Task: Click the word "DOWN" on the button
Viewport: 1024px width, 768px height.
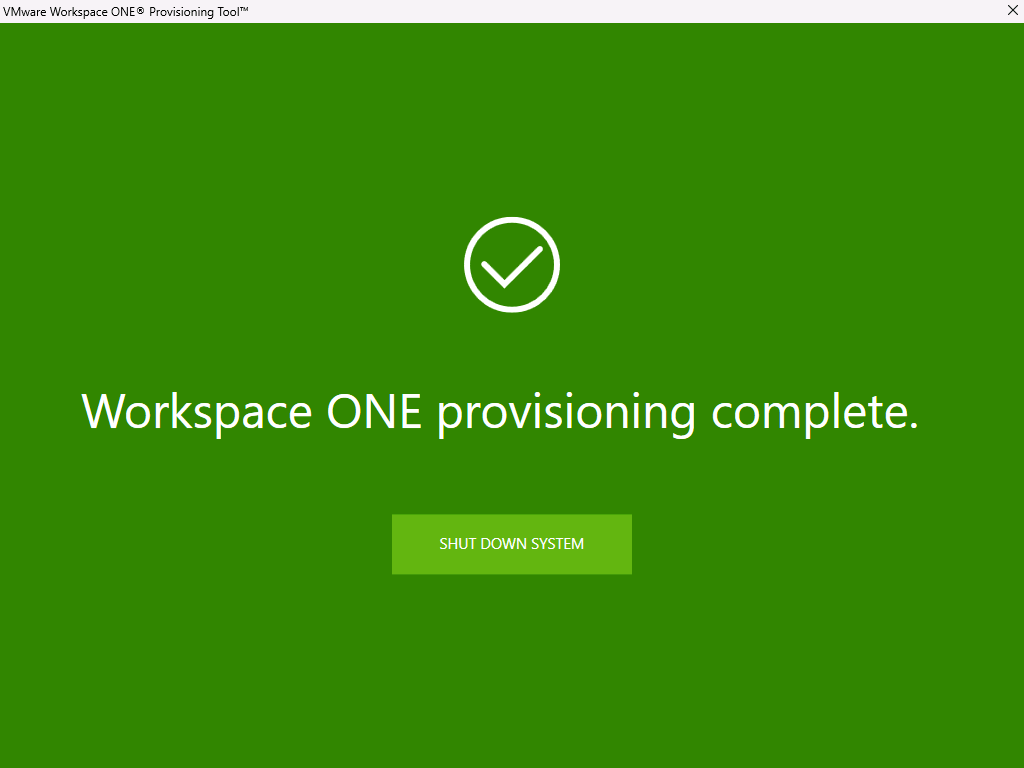Action: point(503,544)
